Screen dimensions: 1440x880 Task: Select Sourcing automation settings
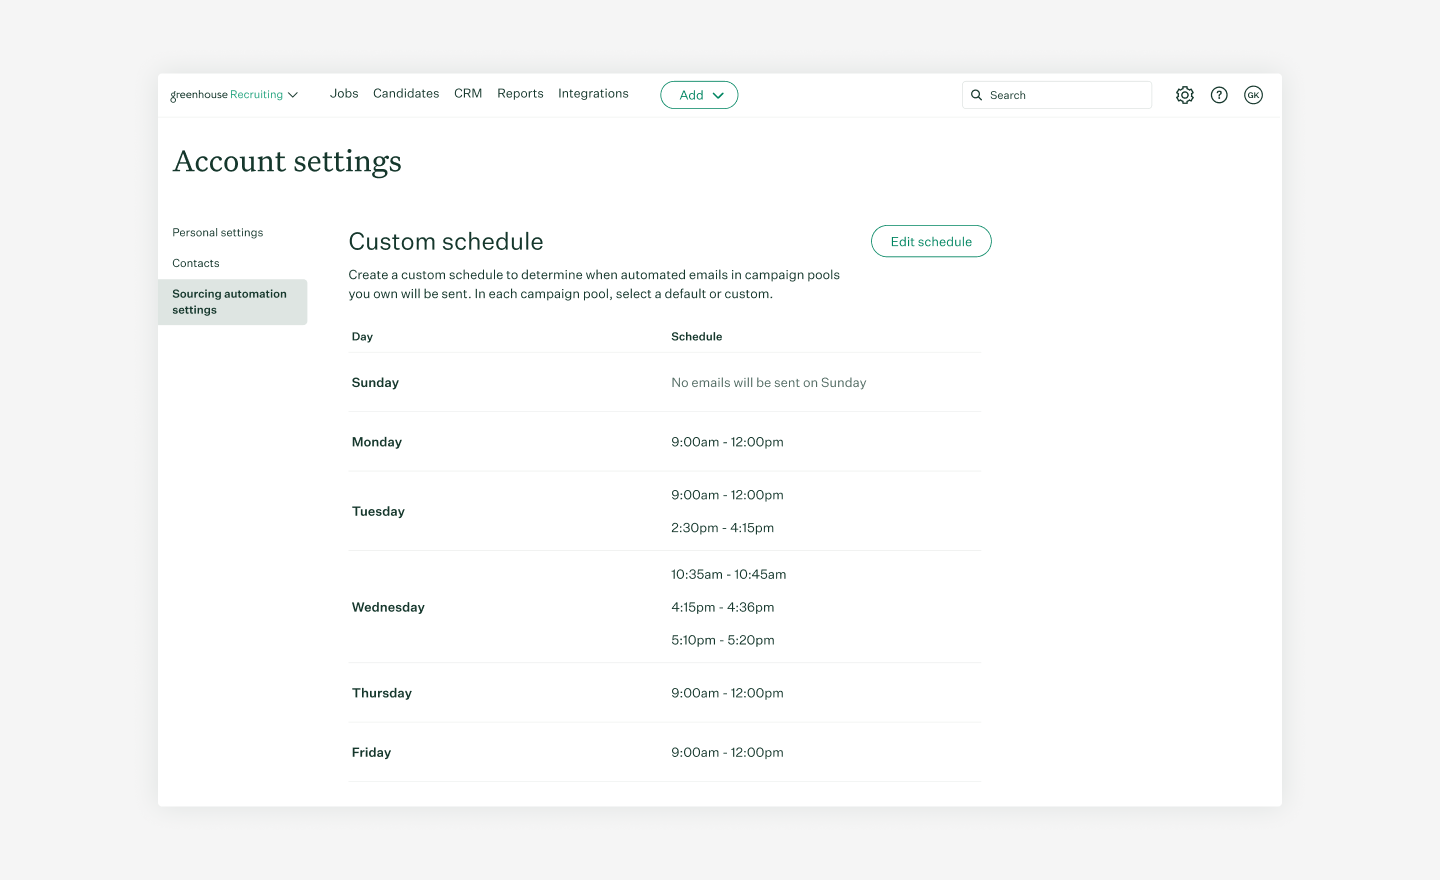click(229, 301)
